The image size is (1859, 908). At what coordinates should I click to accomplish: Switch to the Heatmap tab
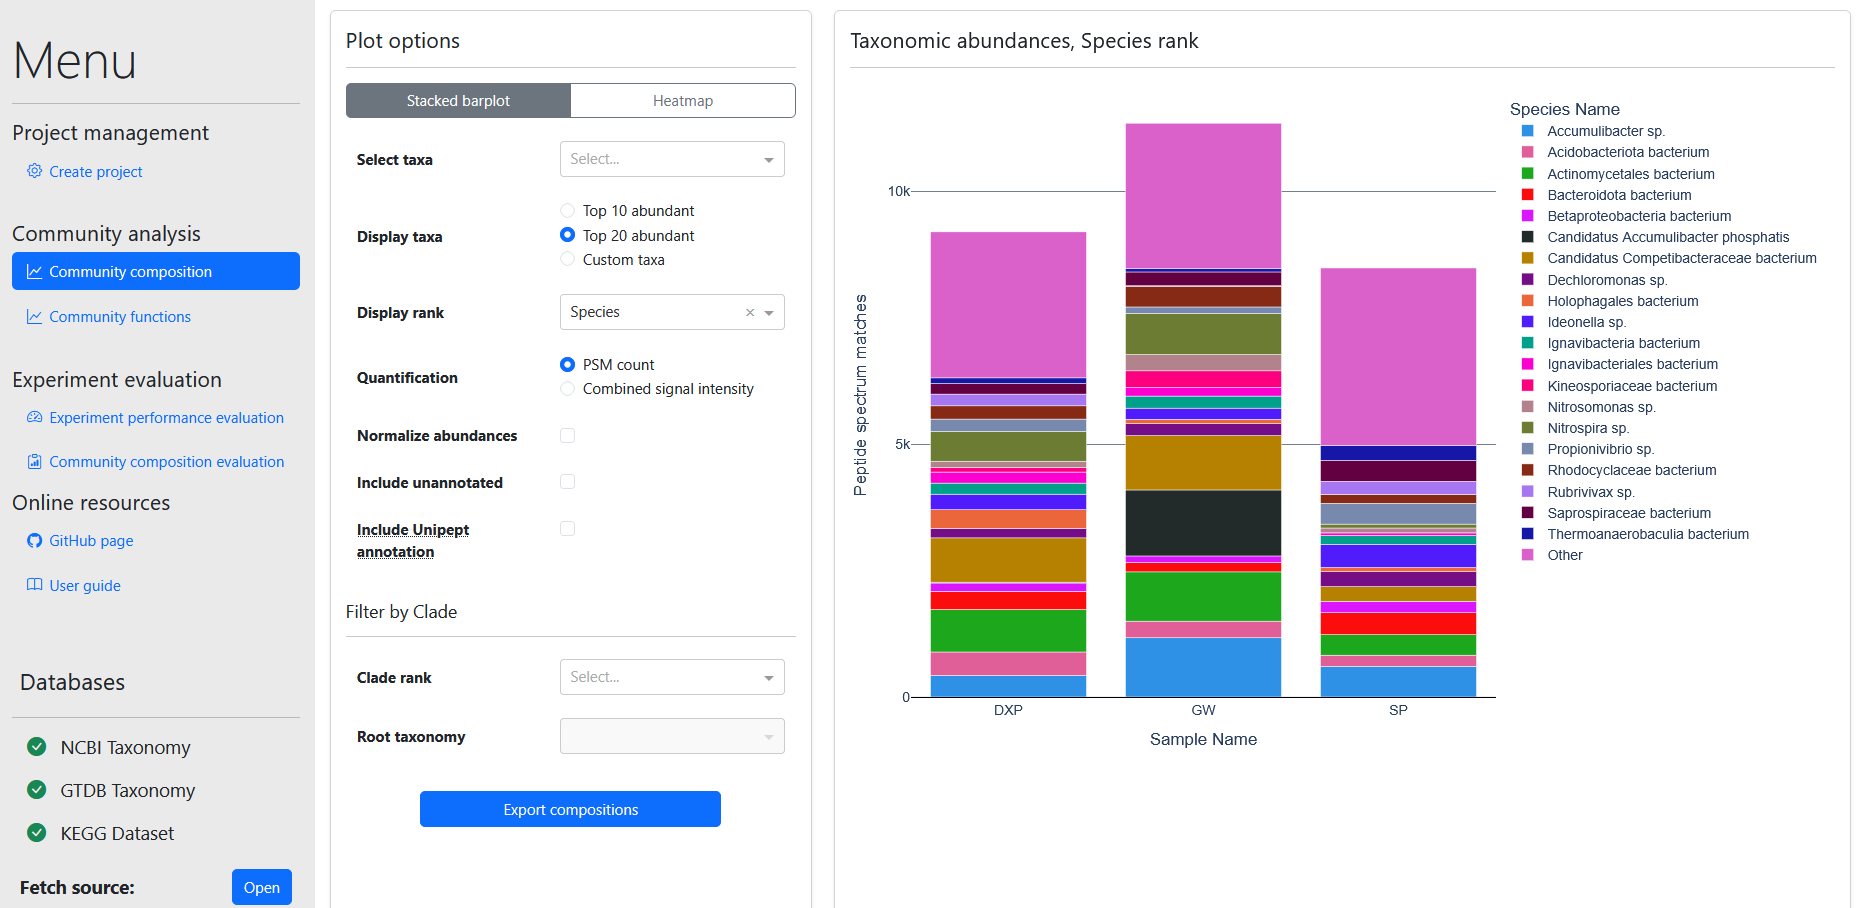683,101
